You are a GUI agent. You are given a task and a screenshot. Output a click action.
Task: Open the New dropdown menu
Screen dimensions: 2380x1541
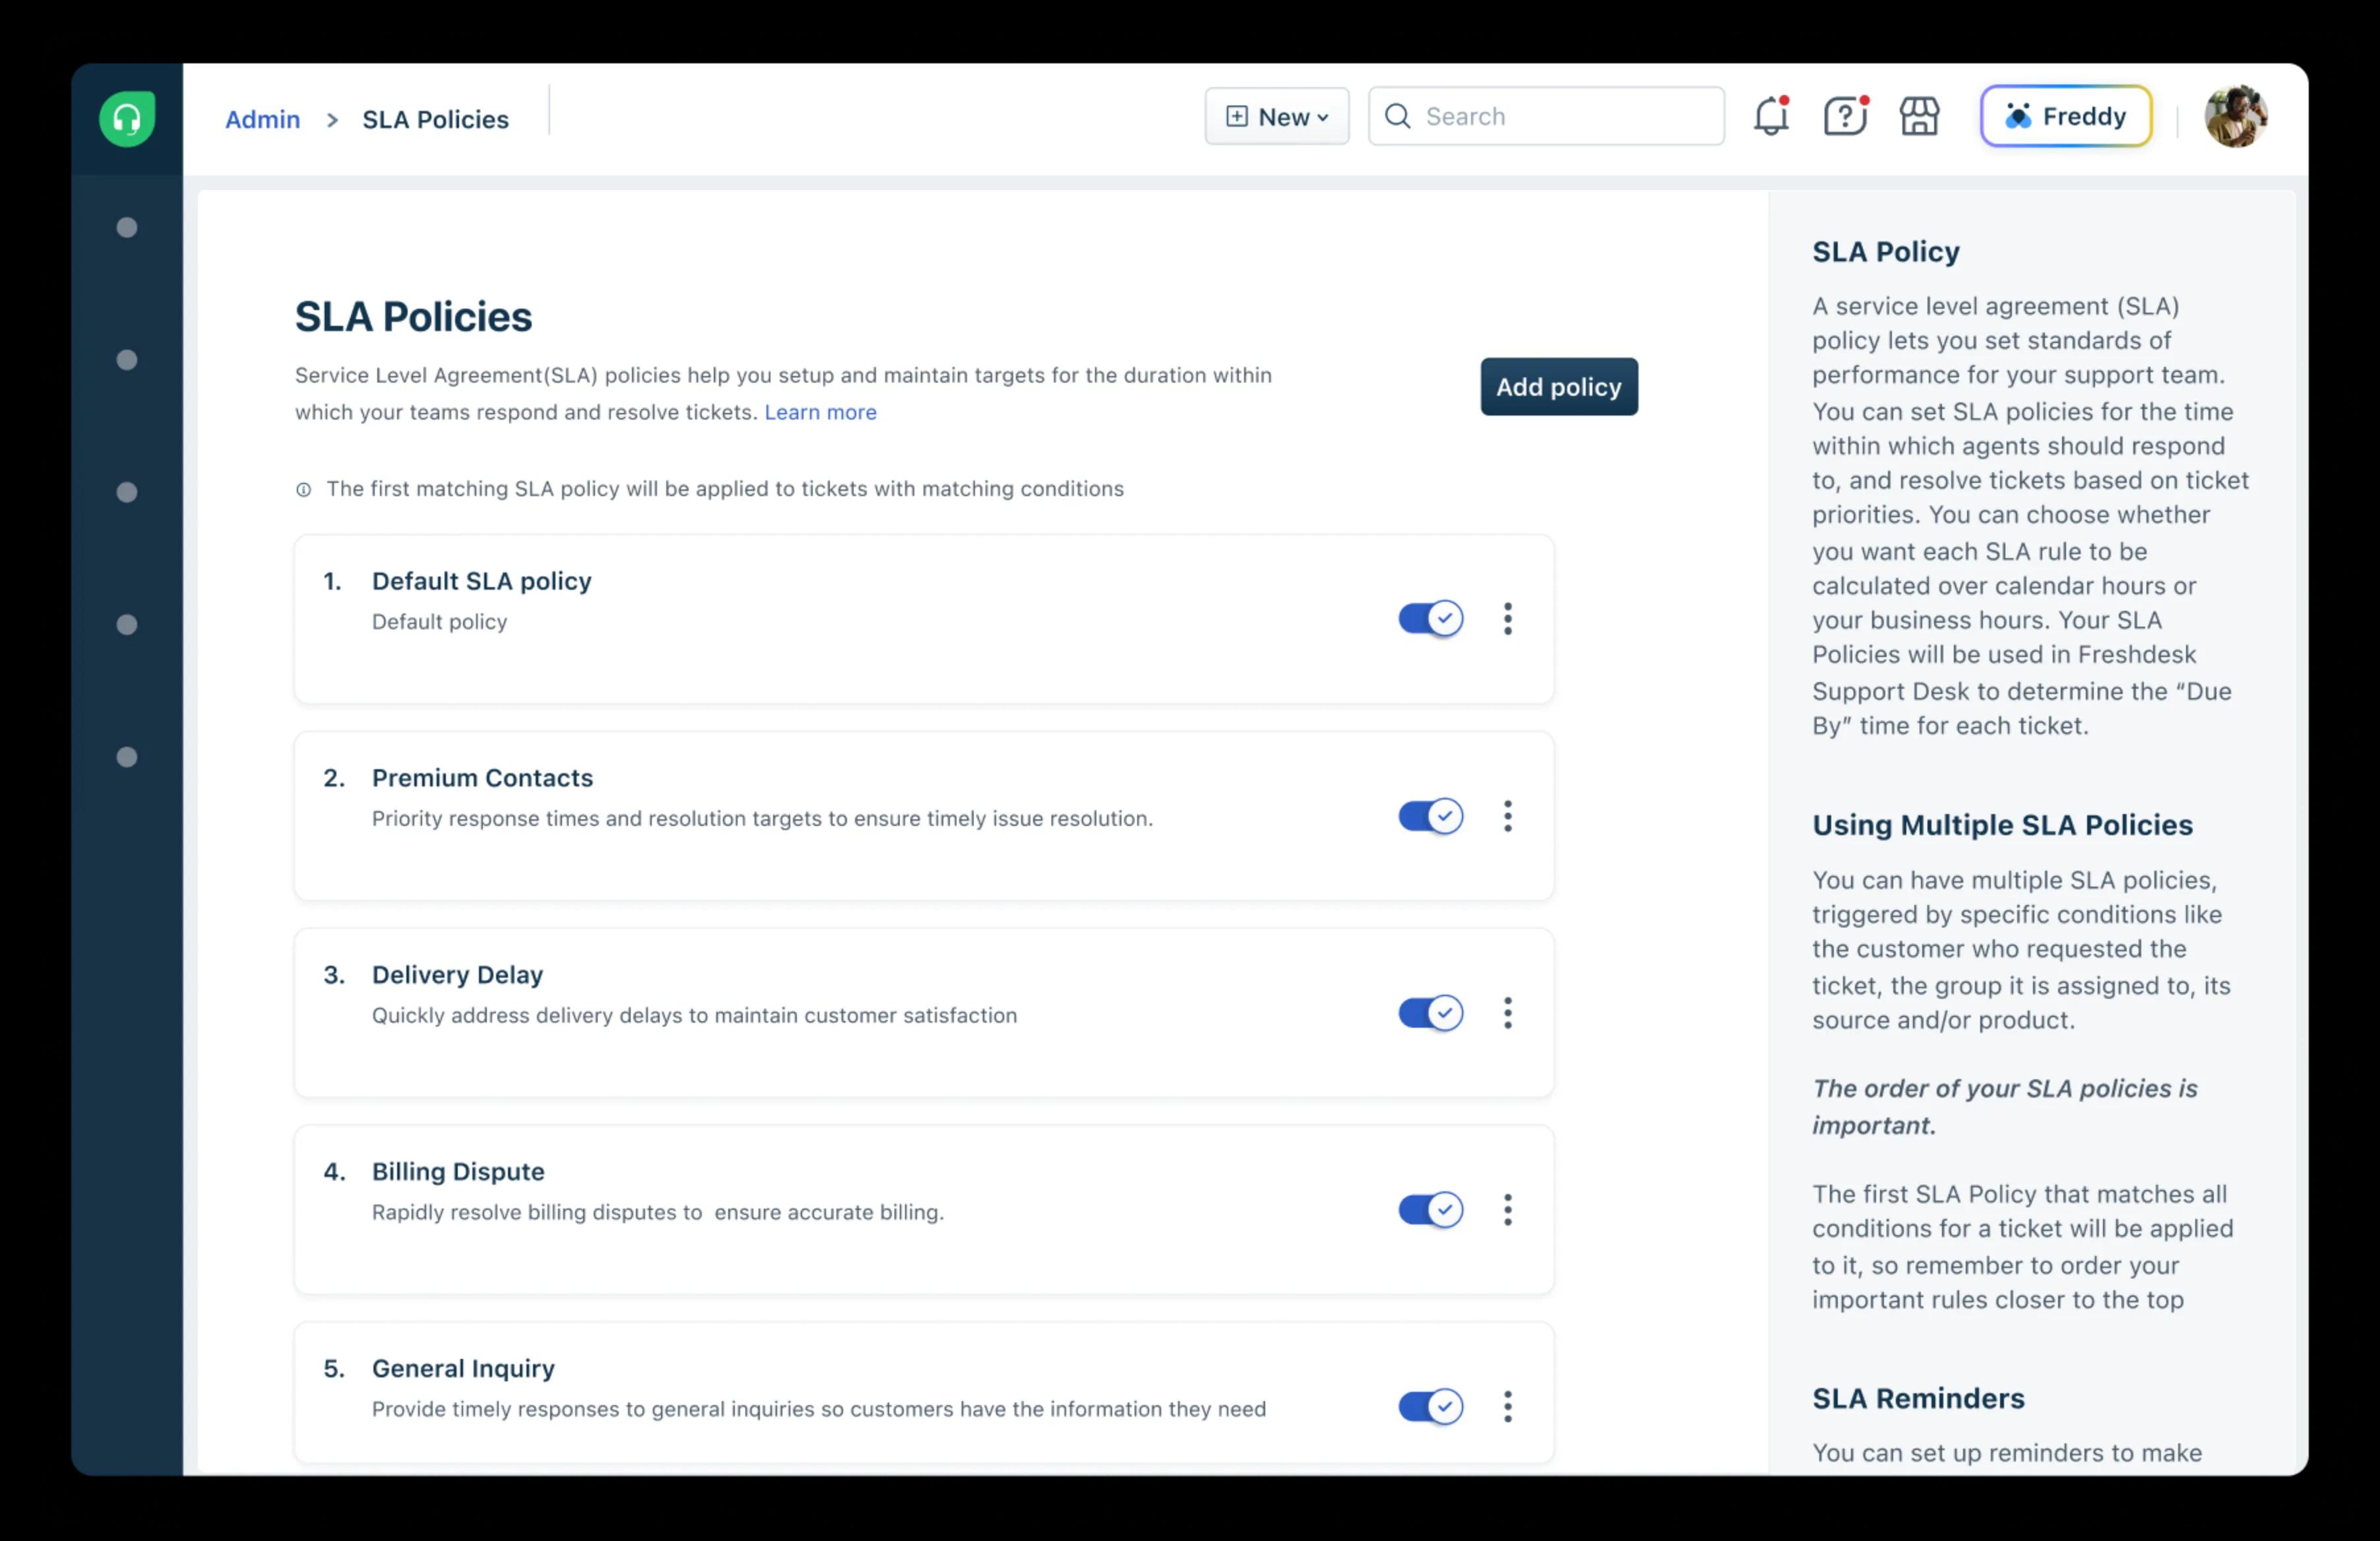pyautogui.click(x=1276, y=116)
